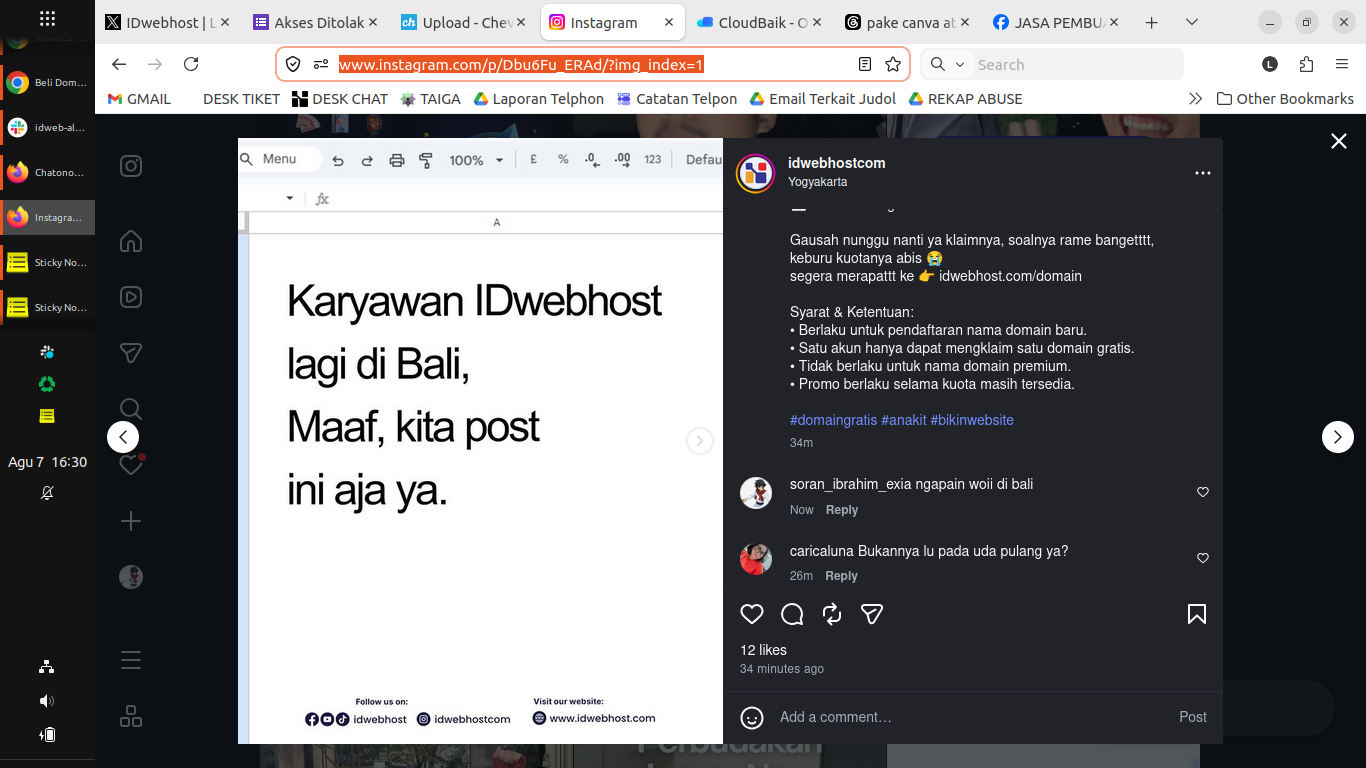
Task: Switch to Akses Ditolak tab
Action: pyautogui.click(x=315, y=22)
